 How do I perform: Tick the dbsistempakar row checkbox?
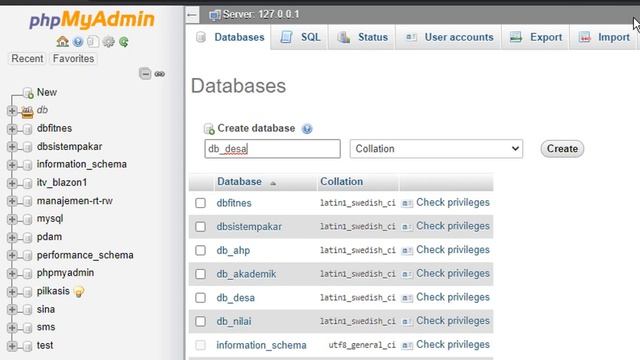200,227
